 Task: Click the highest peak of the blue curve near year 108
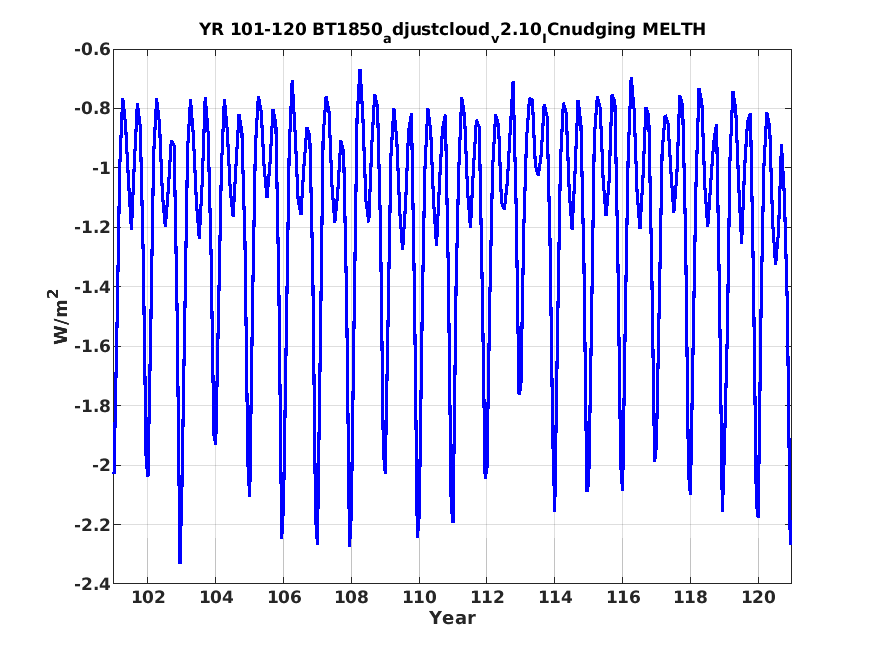(x=360, y=71)
